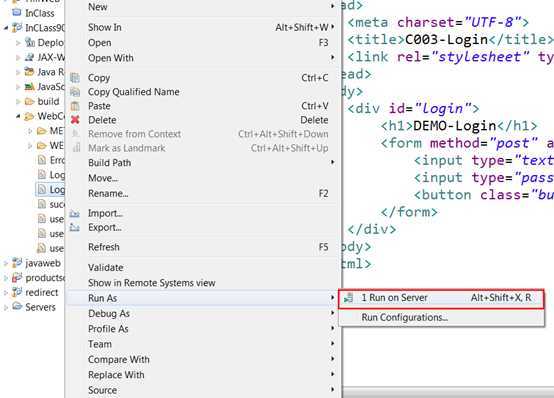Screen dimensions: 554x398
Task: Select Refresh in the context menu
Action: [203, 247]
